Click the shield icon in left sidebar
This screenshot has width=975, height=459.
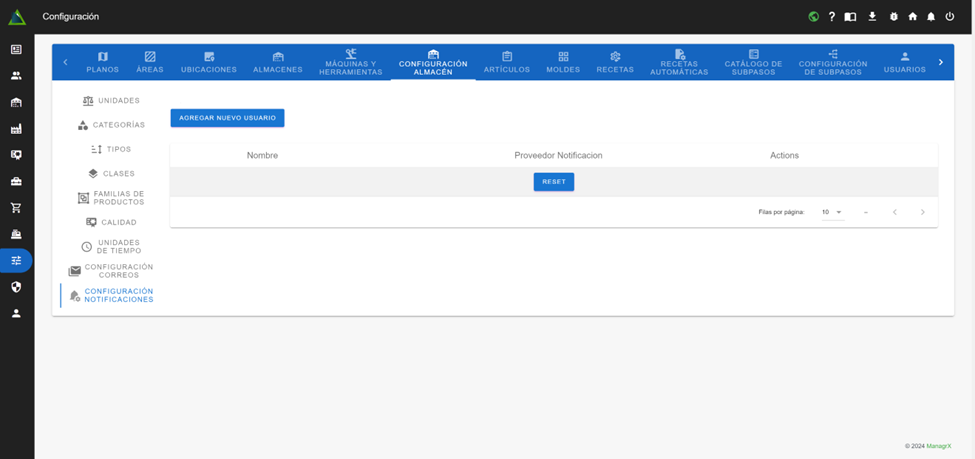tap(16, 287)
